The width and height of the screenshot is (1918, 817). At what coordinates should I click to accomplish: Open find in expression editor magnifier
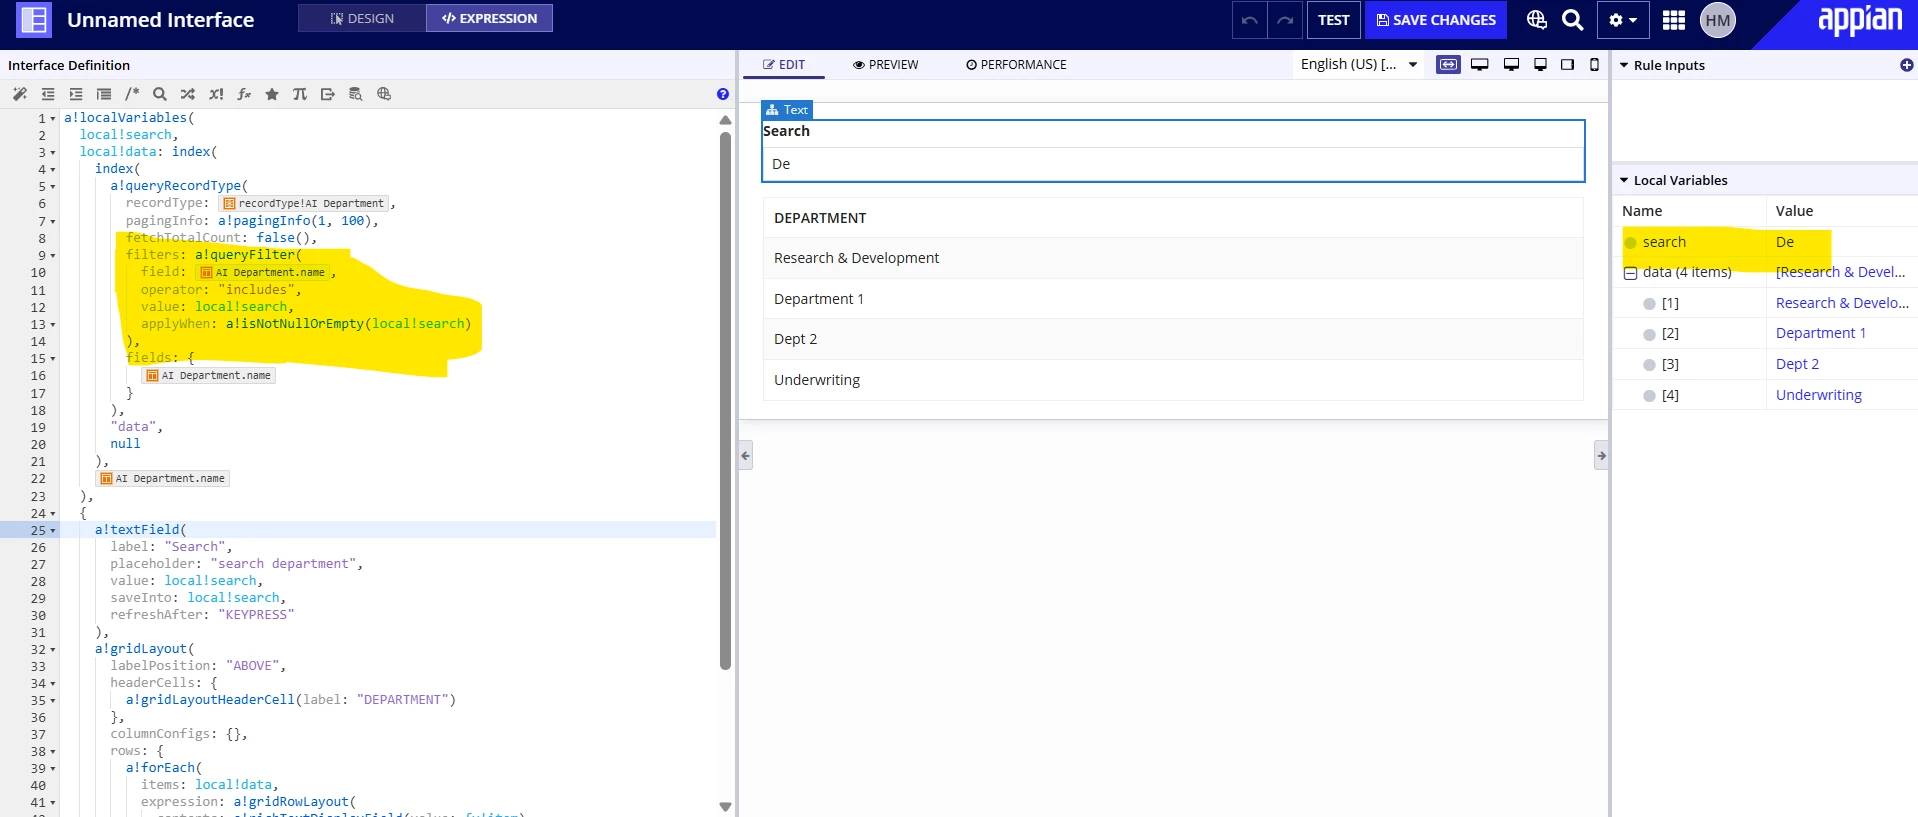pos(160,94)
